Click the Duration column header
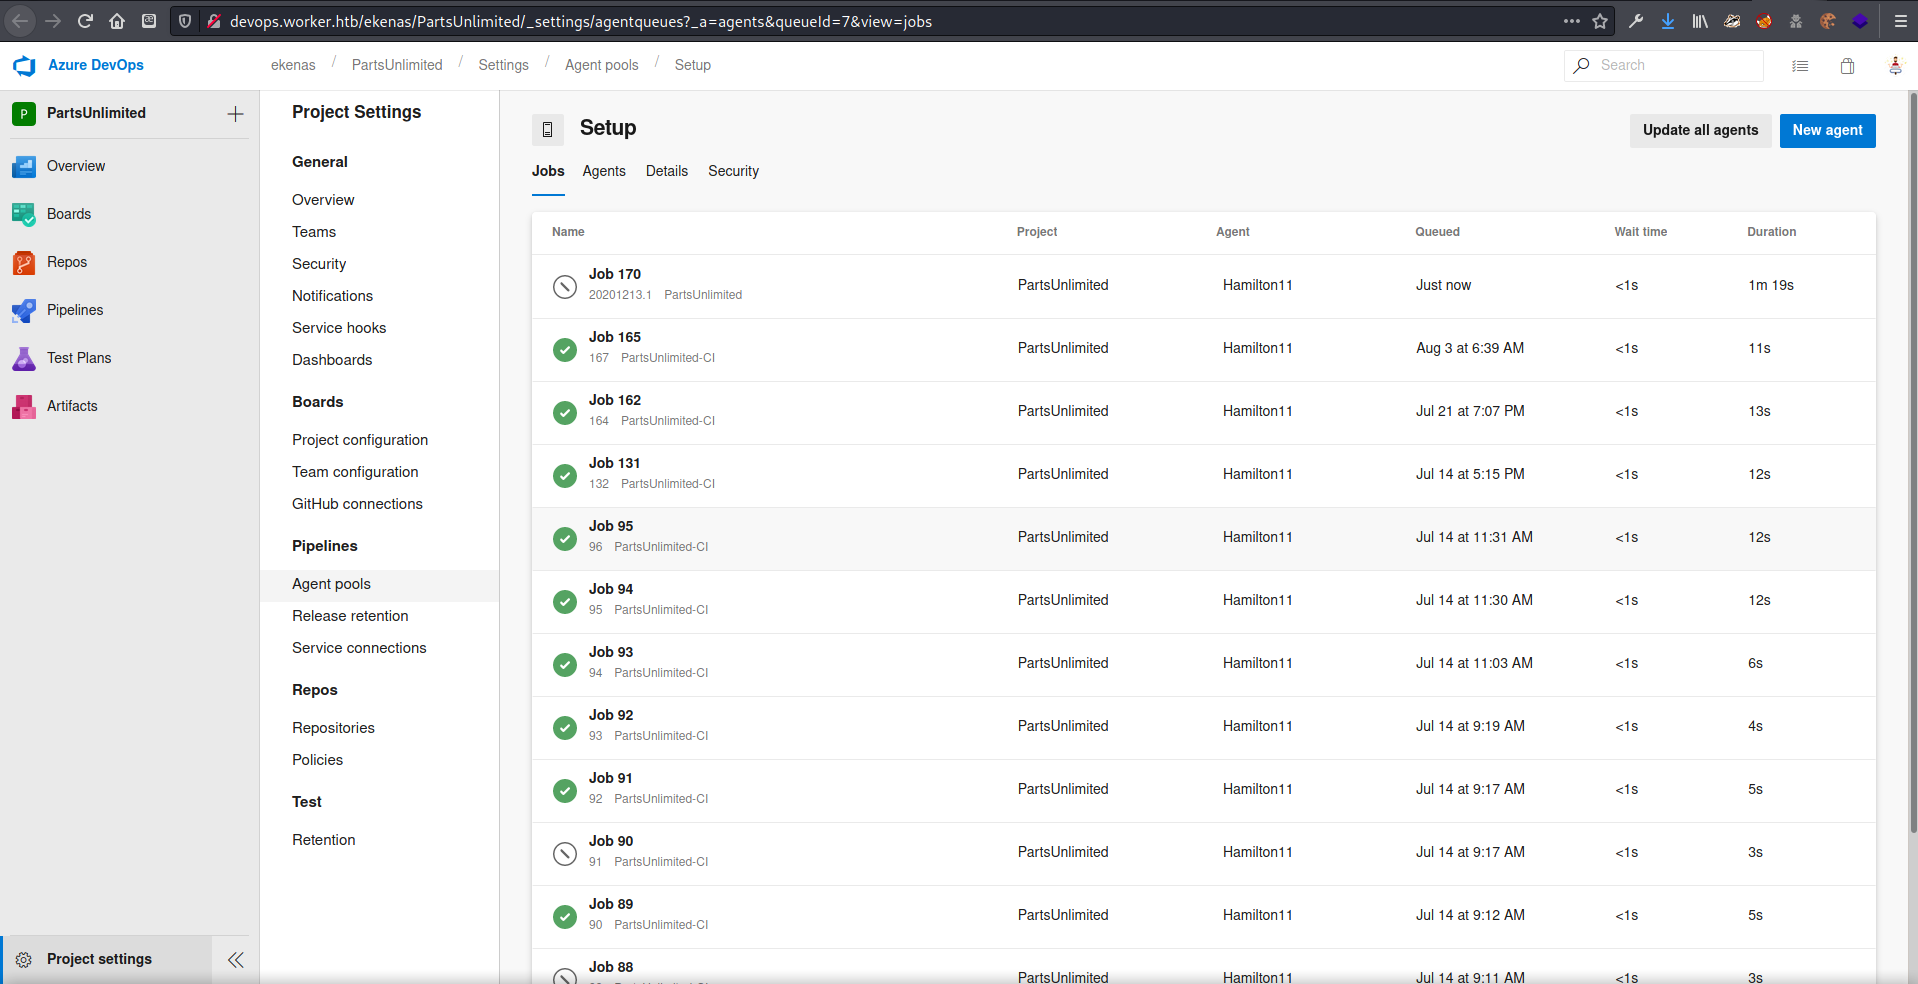This screenshot has width=1918, height=984. (x=1771, y=232)
